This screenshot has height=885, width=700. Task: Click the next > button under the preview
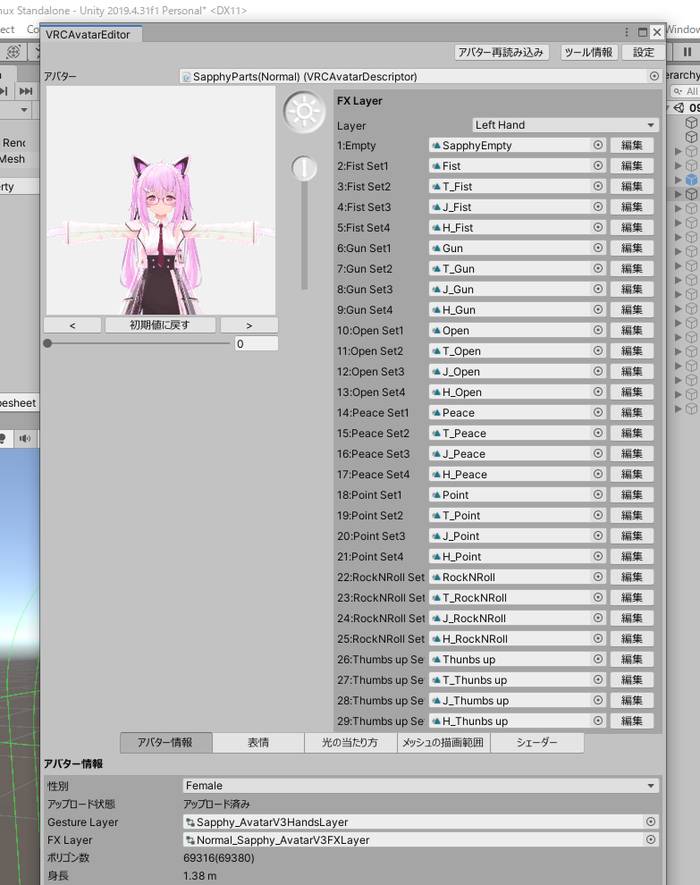[x=249, y=325]
